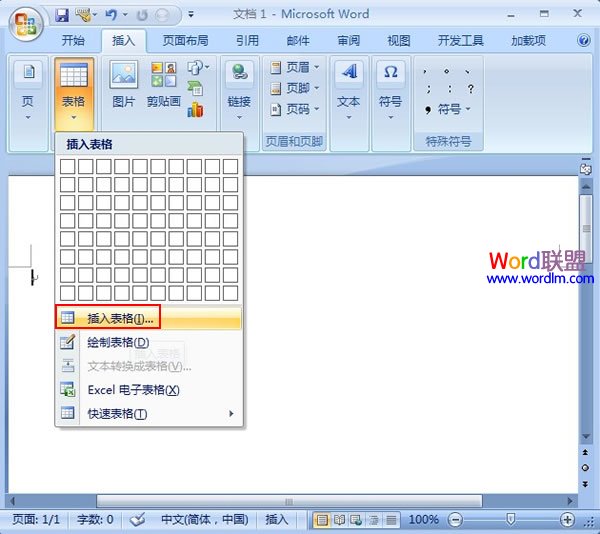The image size is (600, 534).
Task: Click the Excel spreadsheet icon in menu
Action: point(68,390)
